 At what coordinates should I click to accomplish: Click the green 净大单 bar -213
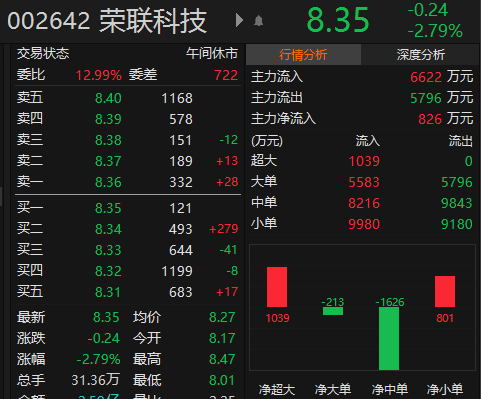333,311
